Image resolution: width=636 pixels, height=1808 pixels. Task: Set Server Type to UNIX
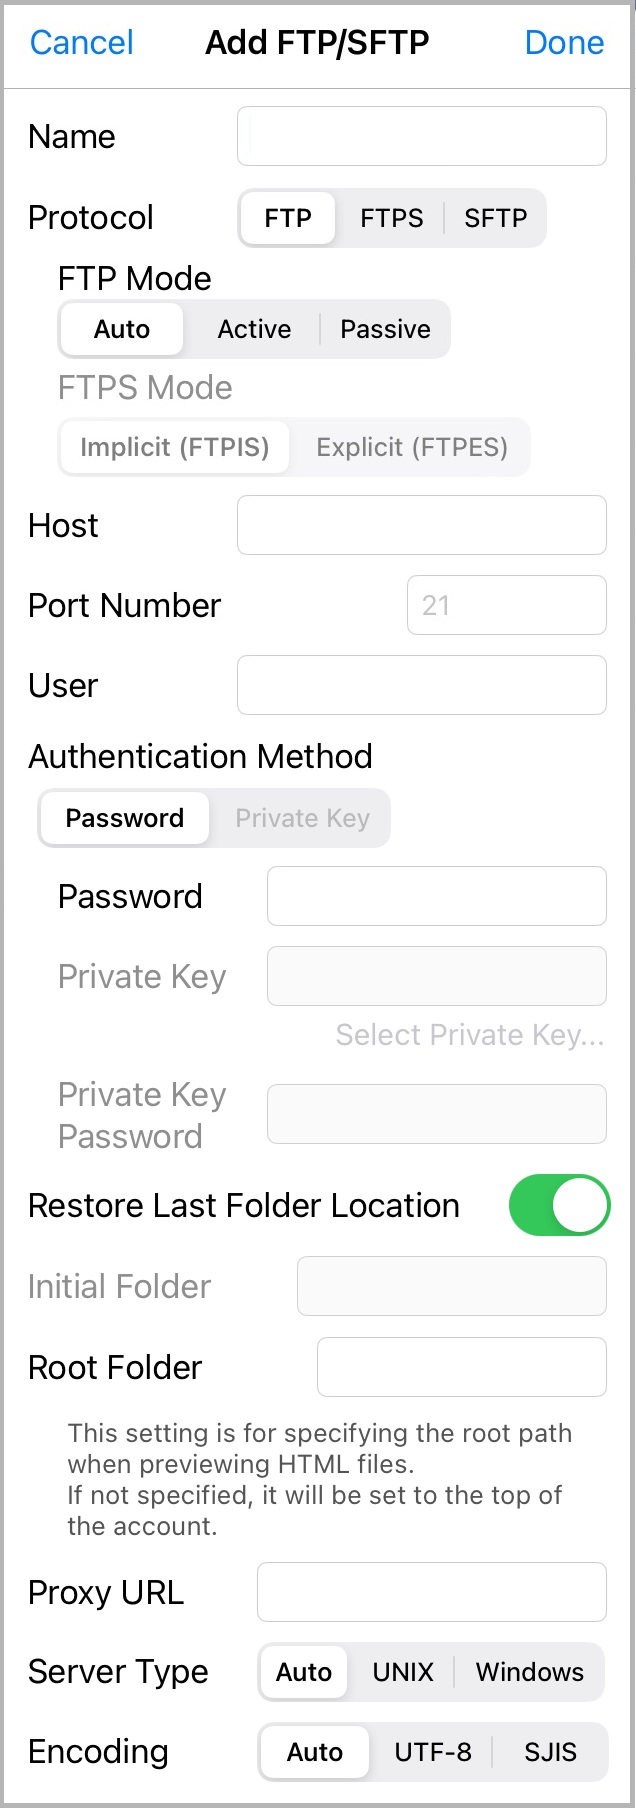[402, 1672]
